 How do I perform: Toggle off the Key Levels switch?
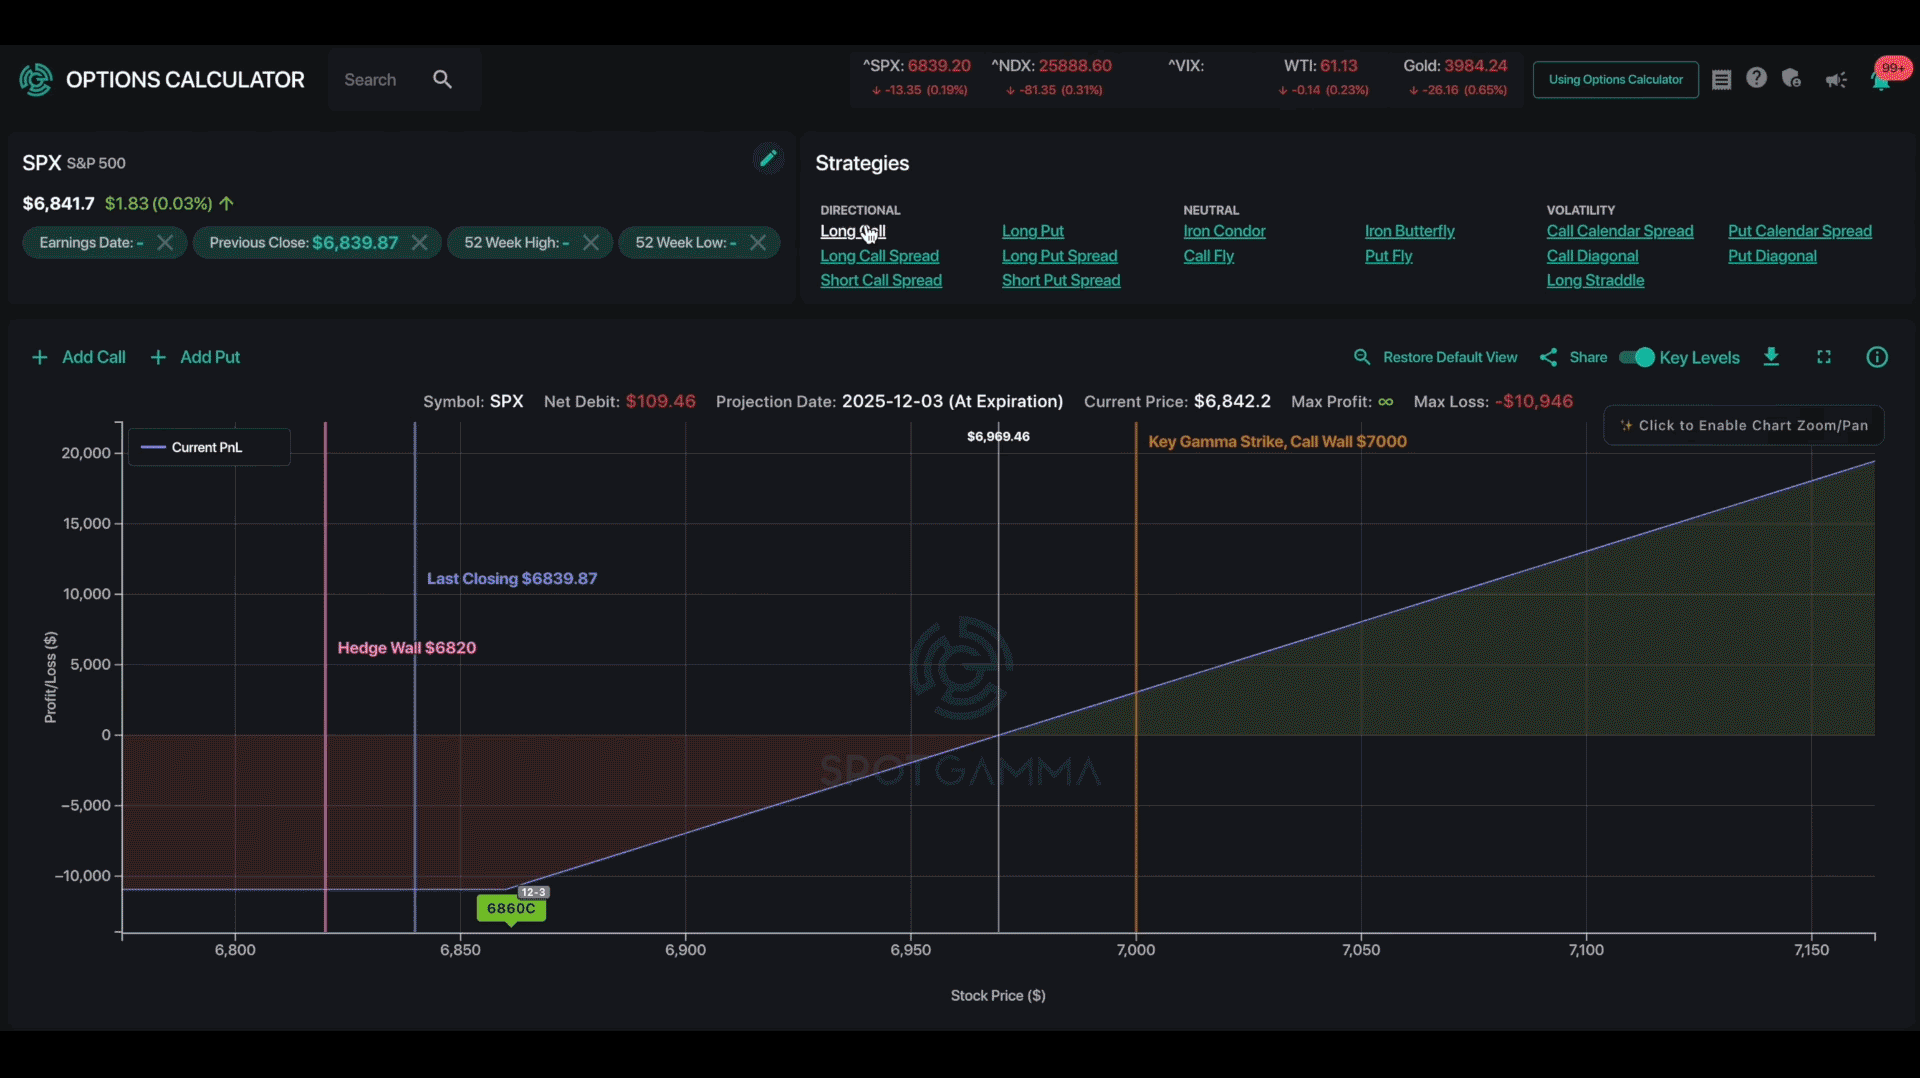1637,357
